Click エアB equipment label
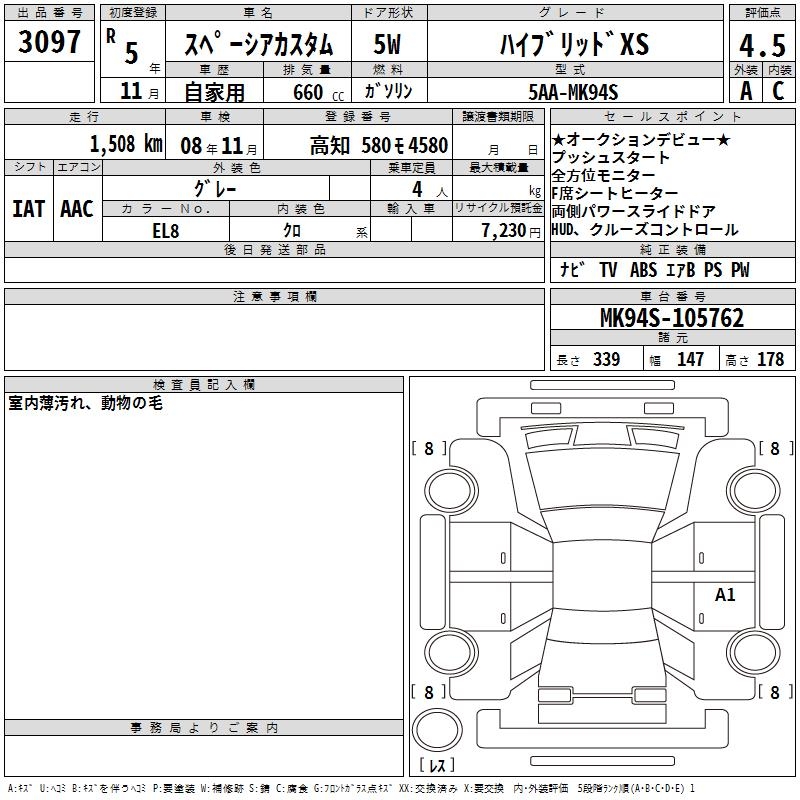 tap(681, 270)
